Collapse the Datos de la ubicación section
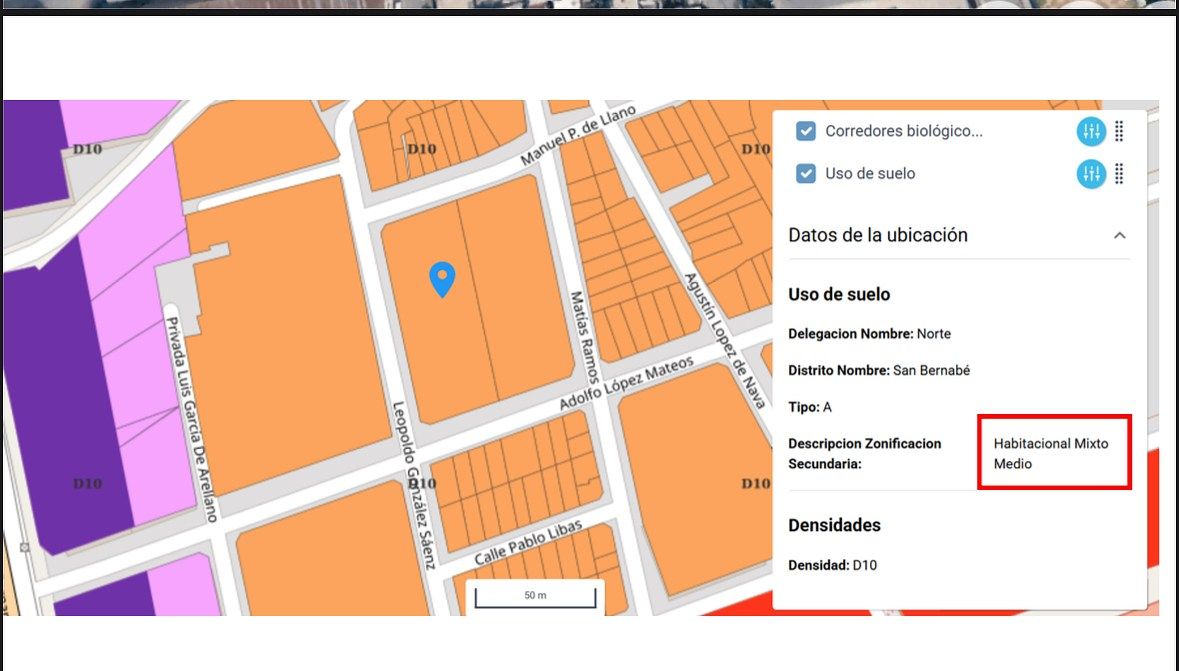 coord(1120,236)
